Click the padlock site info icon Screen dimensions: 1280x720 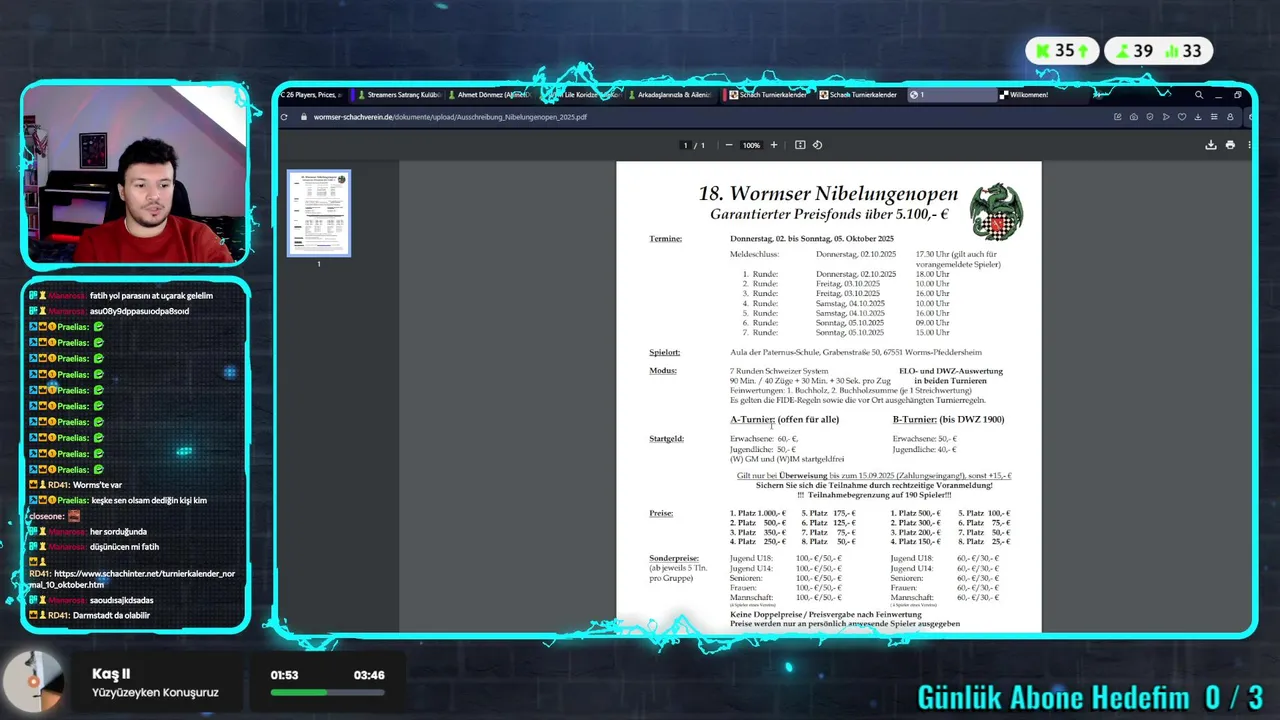tap(303, 117)
